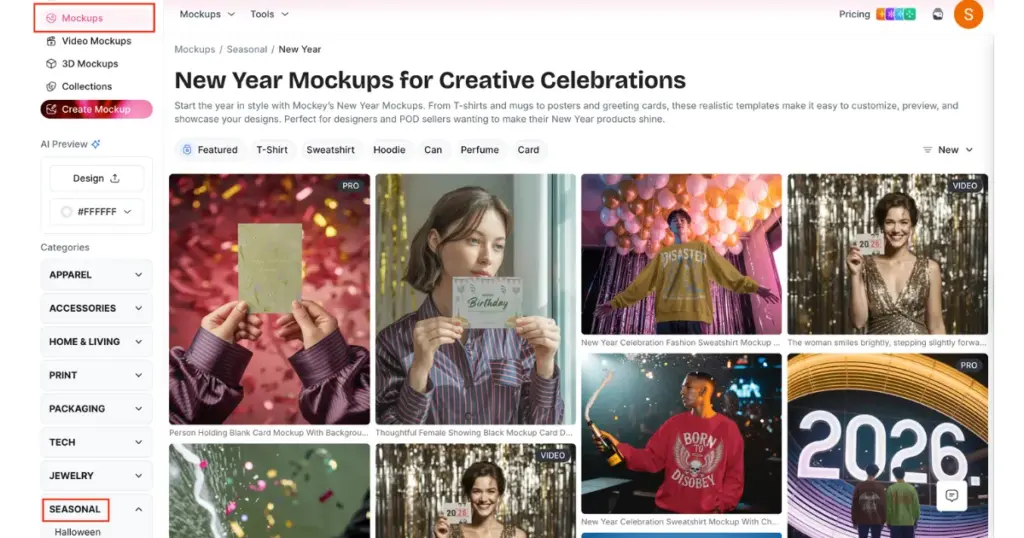Click the Collections icon
This screenshot has width=1024, height=538.
(x=51, y=86)
